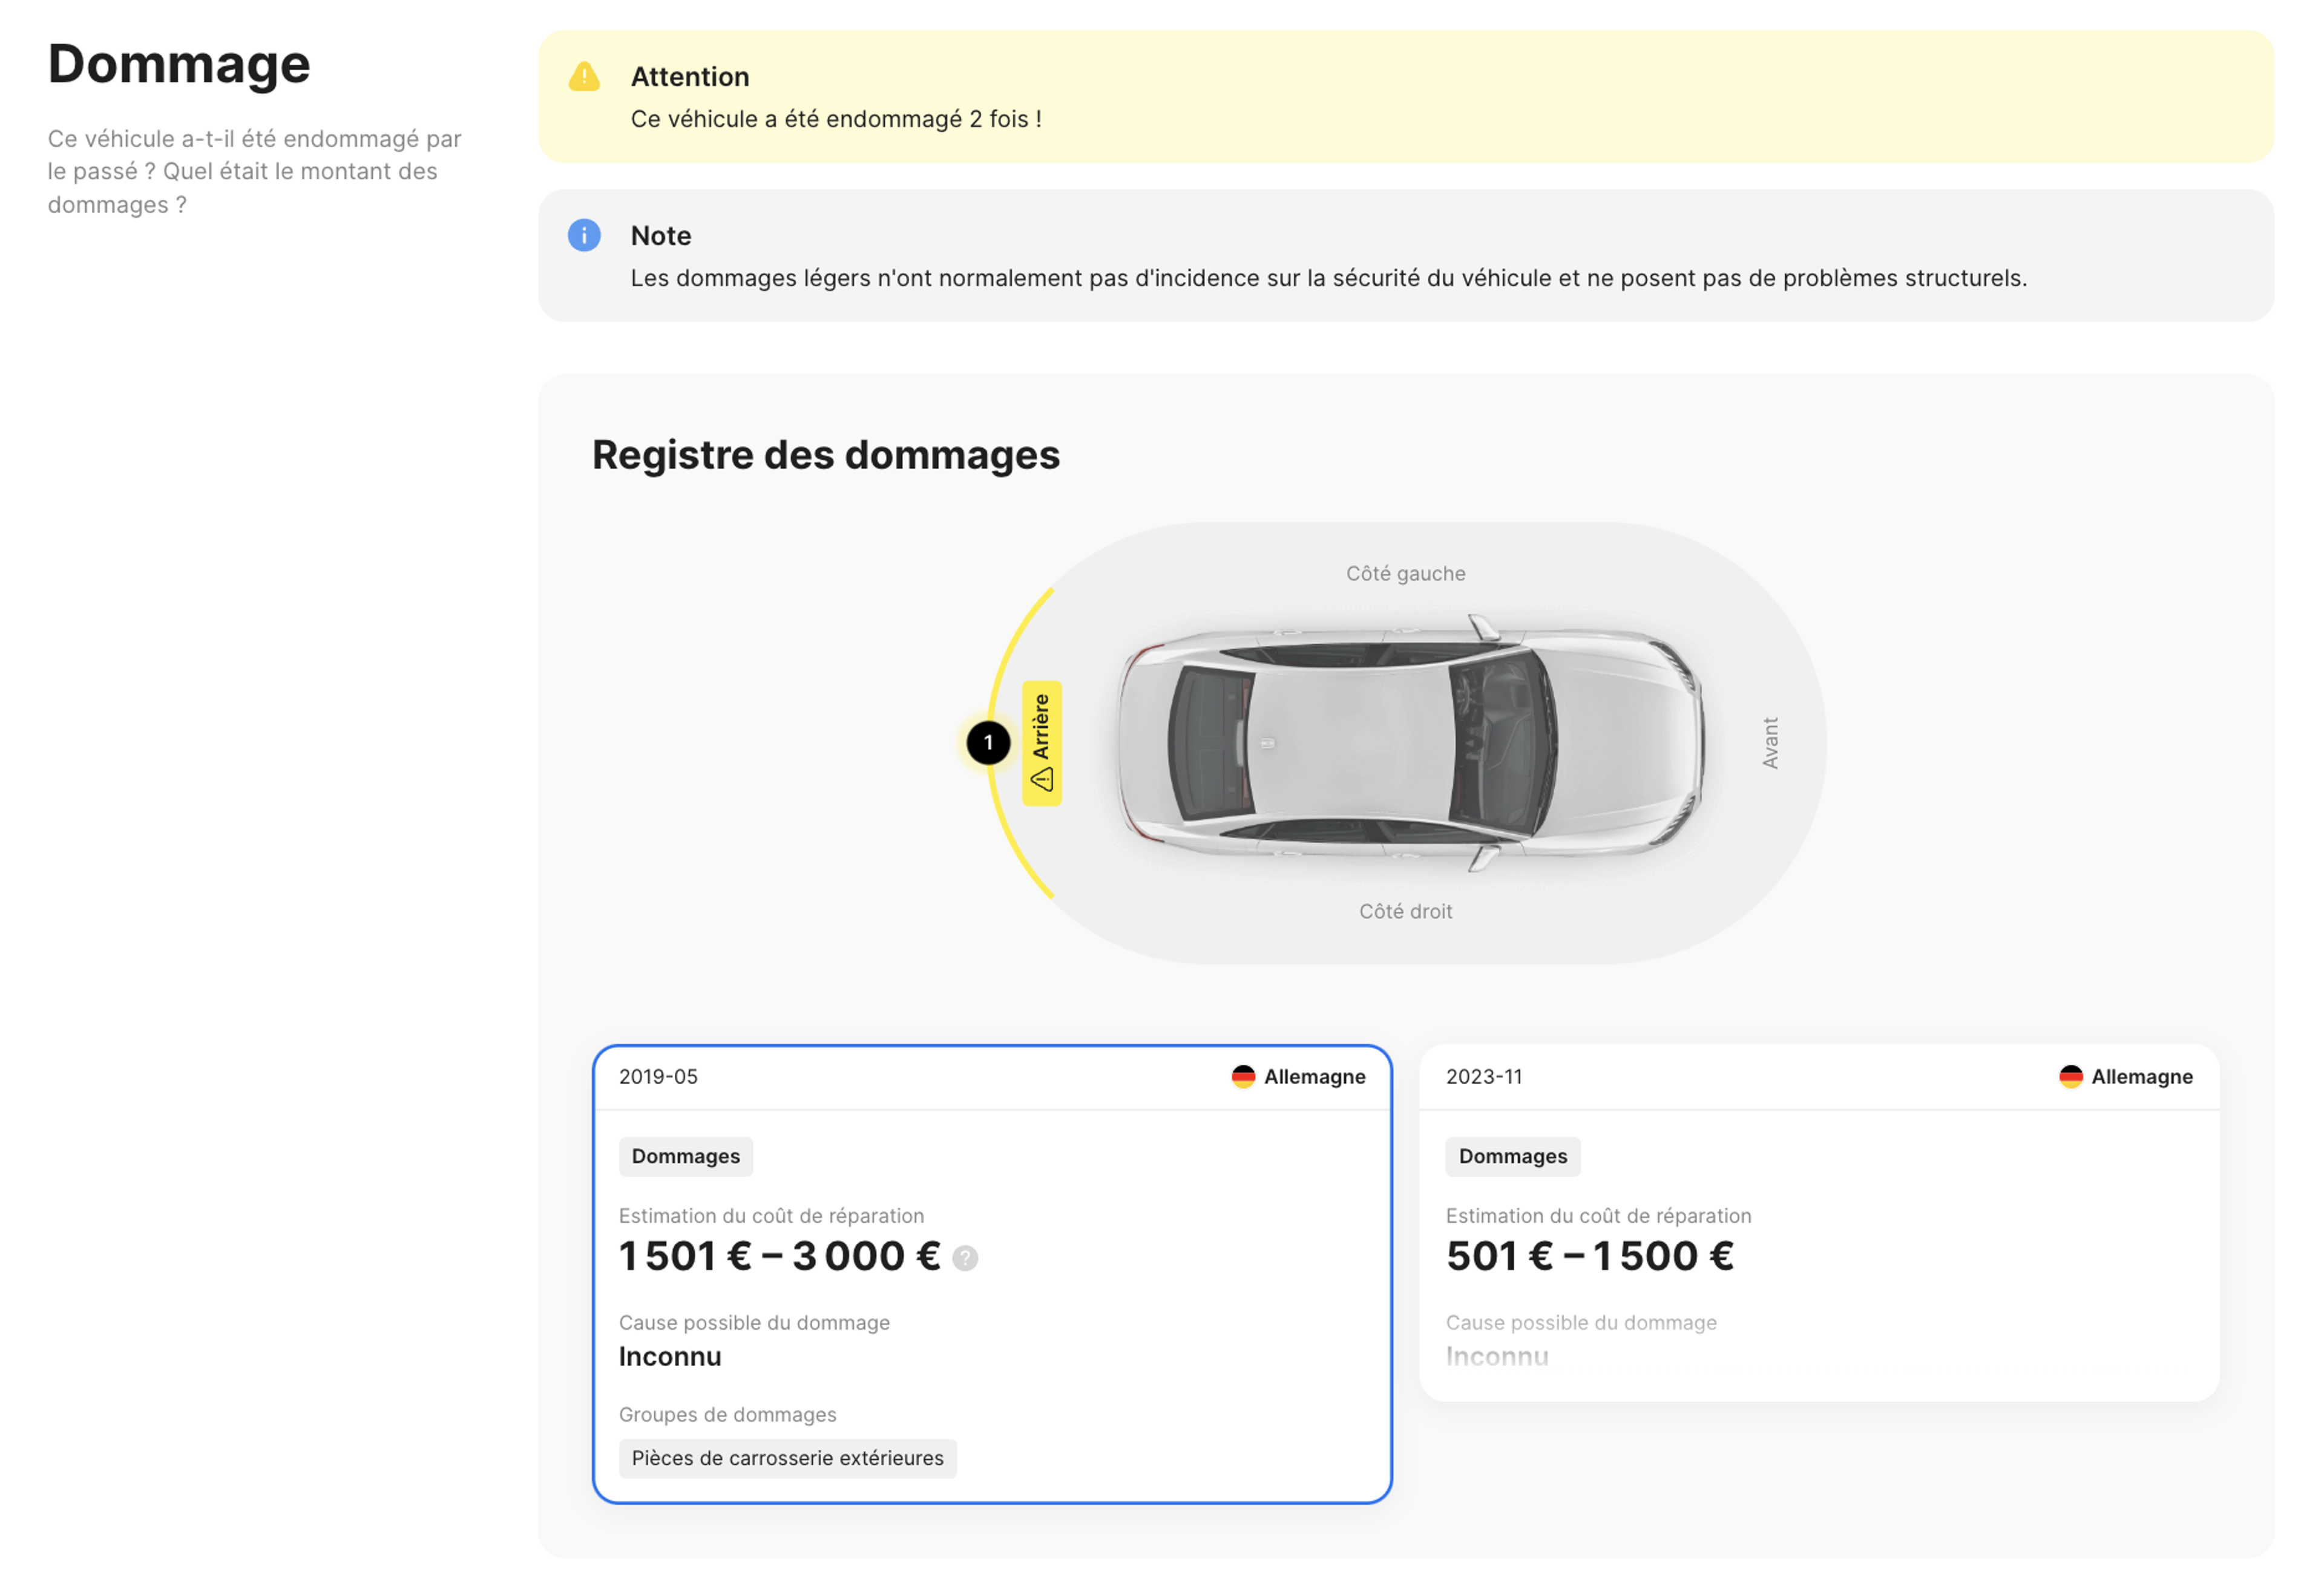Click the blue info Note icon
Image resolution: width=2324 pixels, height=1590 pixels.
pos(584,236)
